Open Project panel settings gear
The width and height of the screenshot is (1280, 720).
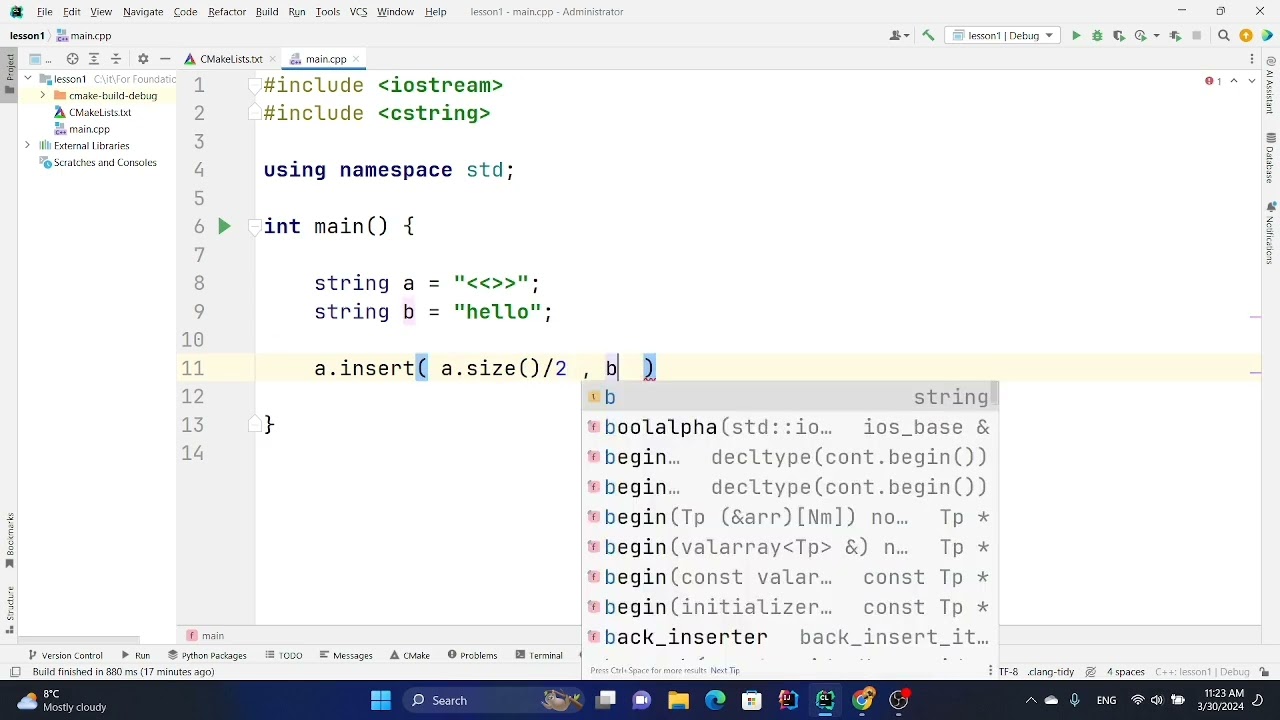point(143,59)
